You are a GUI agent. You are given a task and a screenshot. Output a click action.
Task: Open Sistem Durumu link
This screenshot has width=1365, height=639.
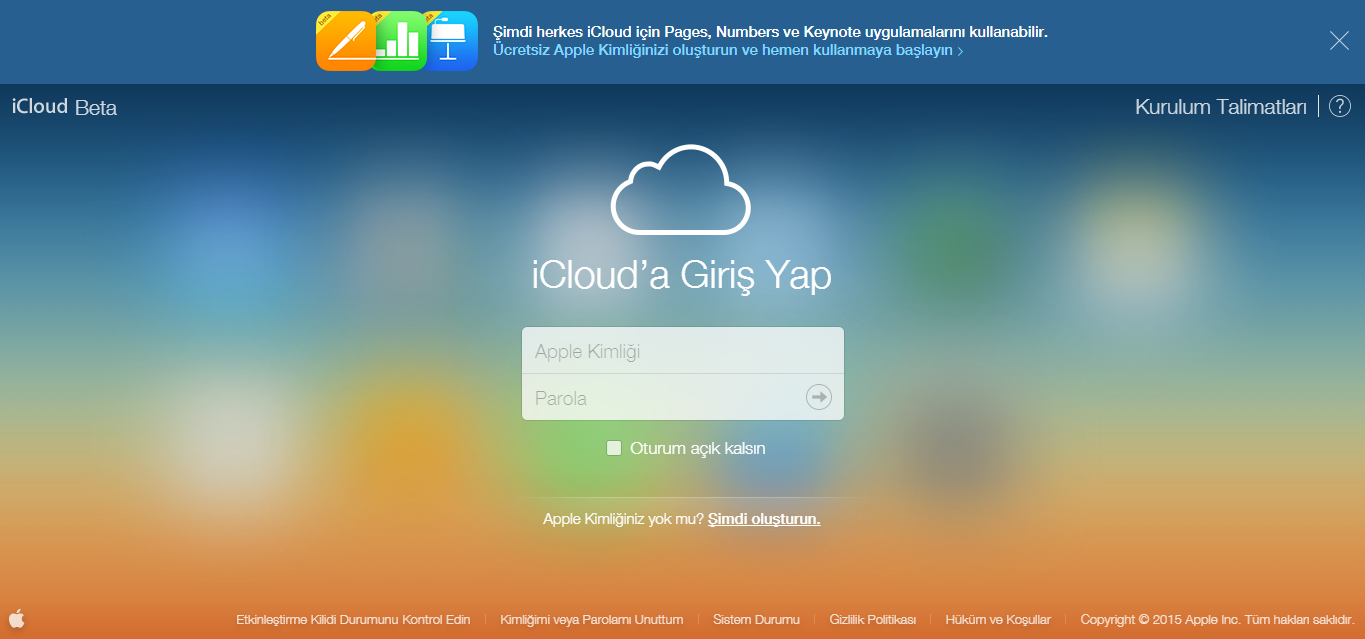[756, 620]
